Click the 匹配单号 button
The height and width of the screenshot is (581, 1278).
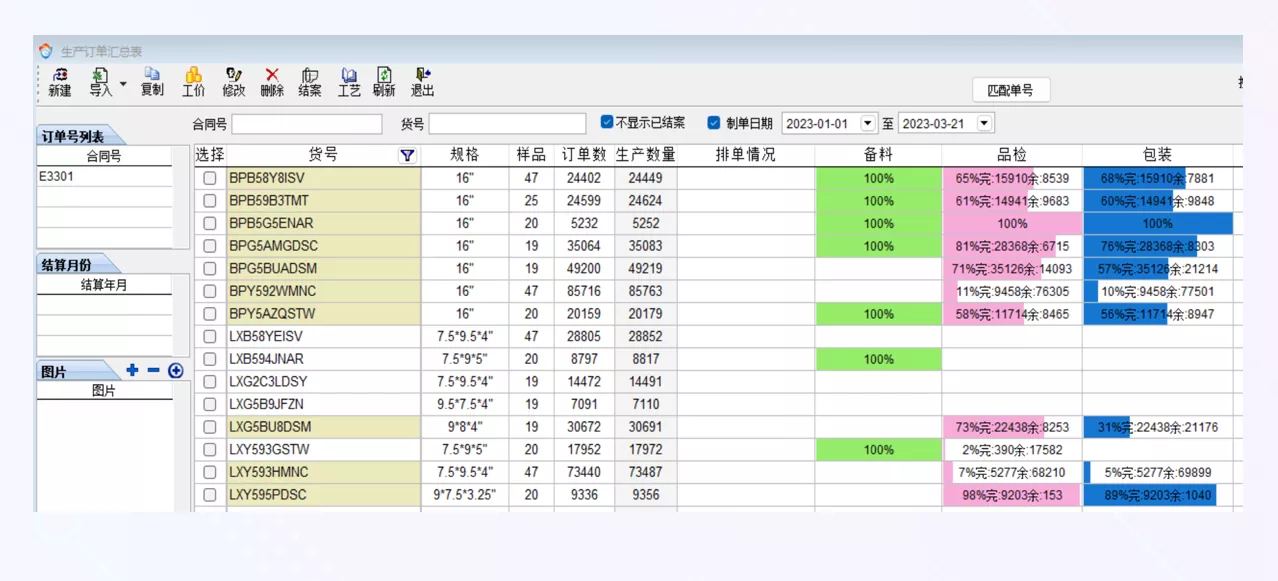[1010, 90]
